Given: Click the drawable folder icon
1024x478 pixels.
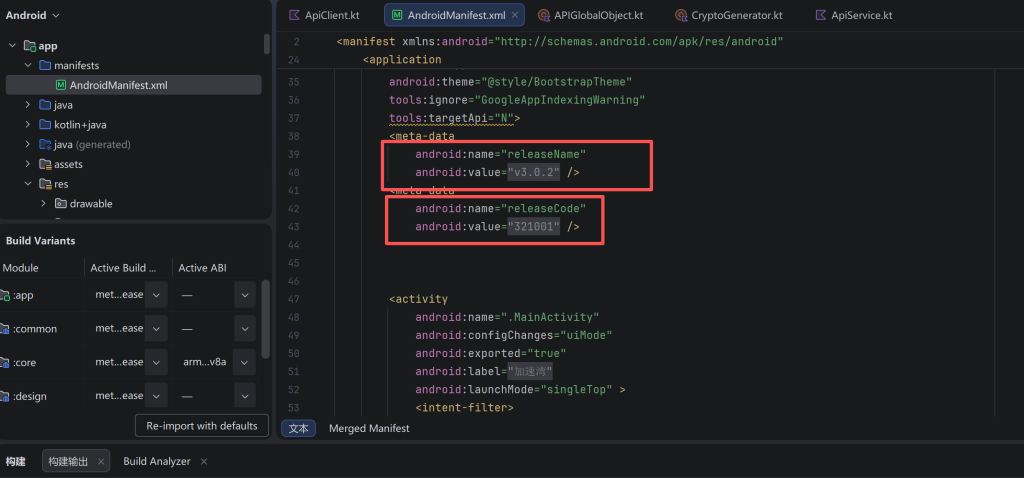Looking at the screenshot, I should (61, 204).
